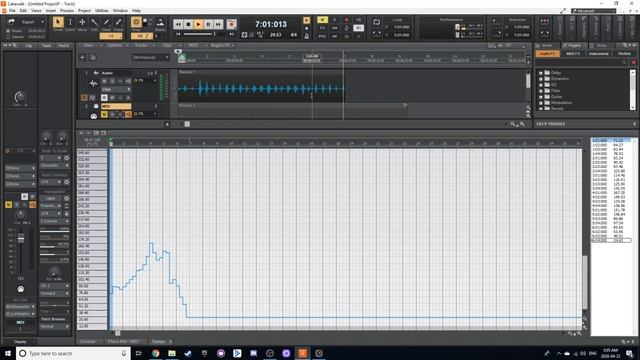640x360 pixels.
Task: Click the metronome icon by the time display
Action: tap(307, 36)
